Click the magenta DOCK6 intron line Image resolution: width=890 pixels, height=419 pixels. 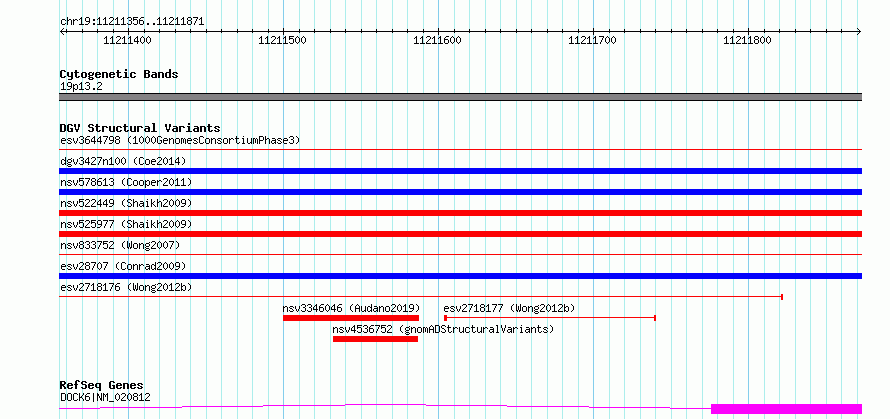point(385,405)
